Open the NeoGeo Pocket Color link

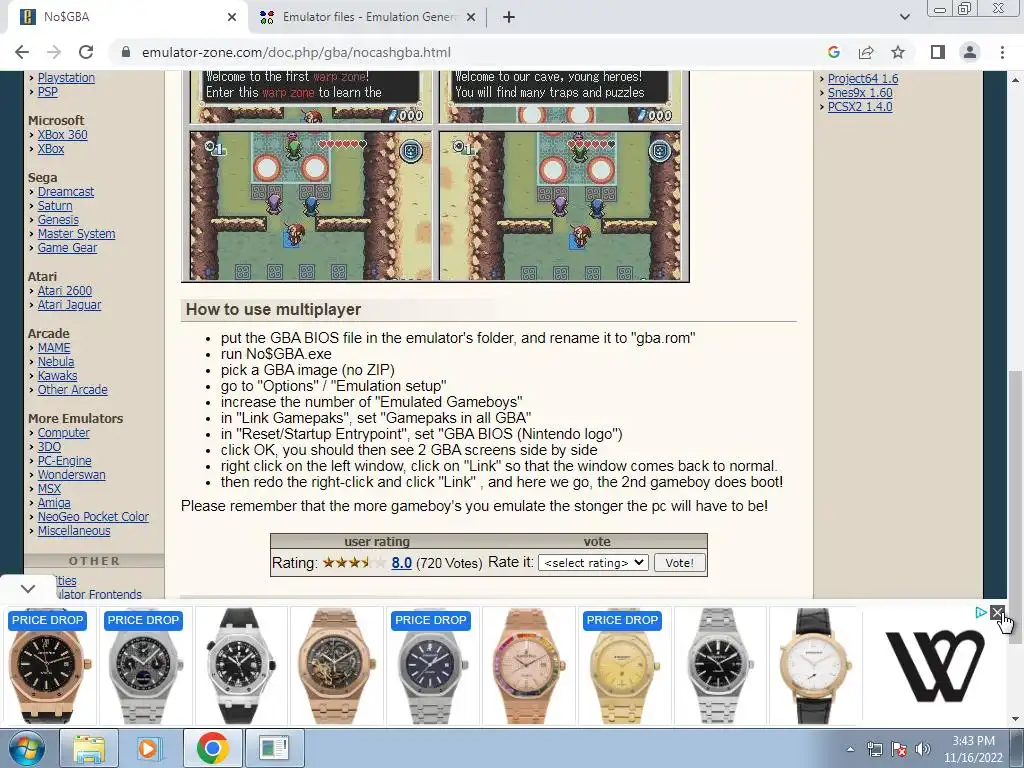pyautogui.click(x=93, y=517)
